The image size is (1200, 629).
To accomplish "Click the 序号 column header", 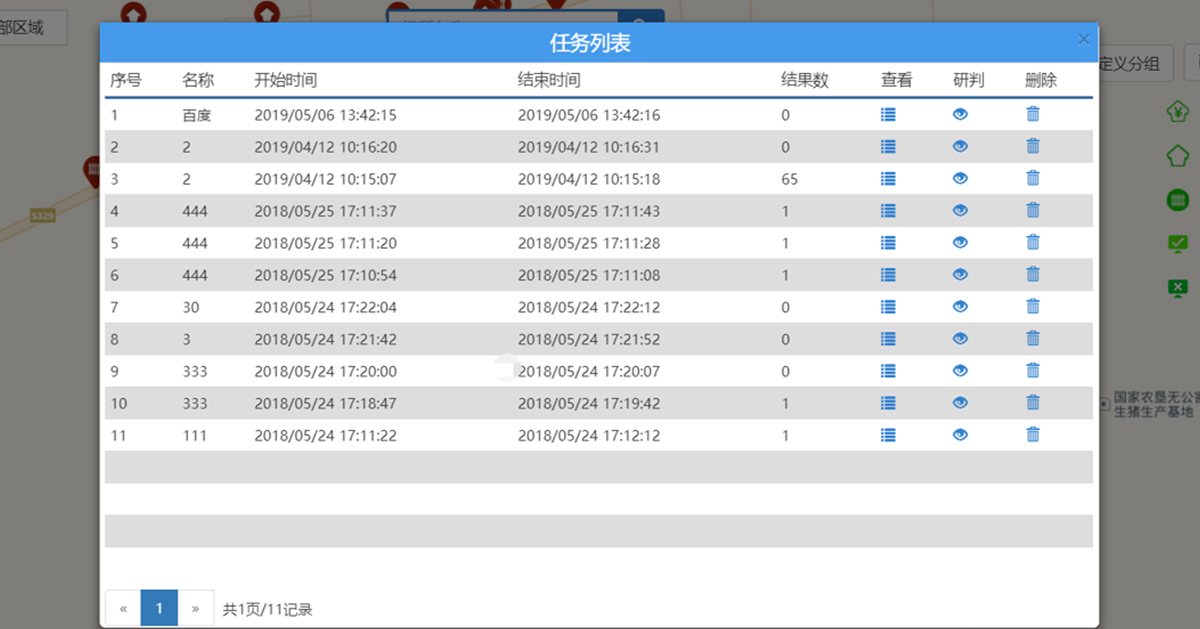I will tap(126, 80).
